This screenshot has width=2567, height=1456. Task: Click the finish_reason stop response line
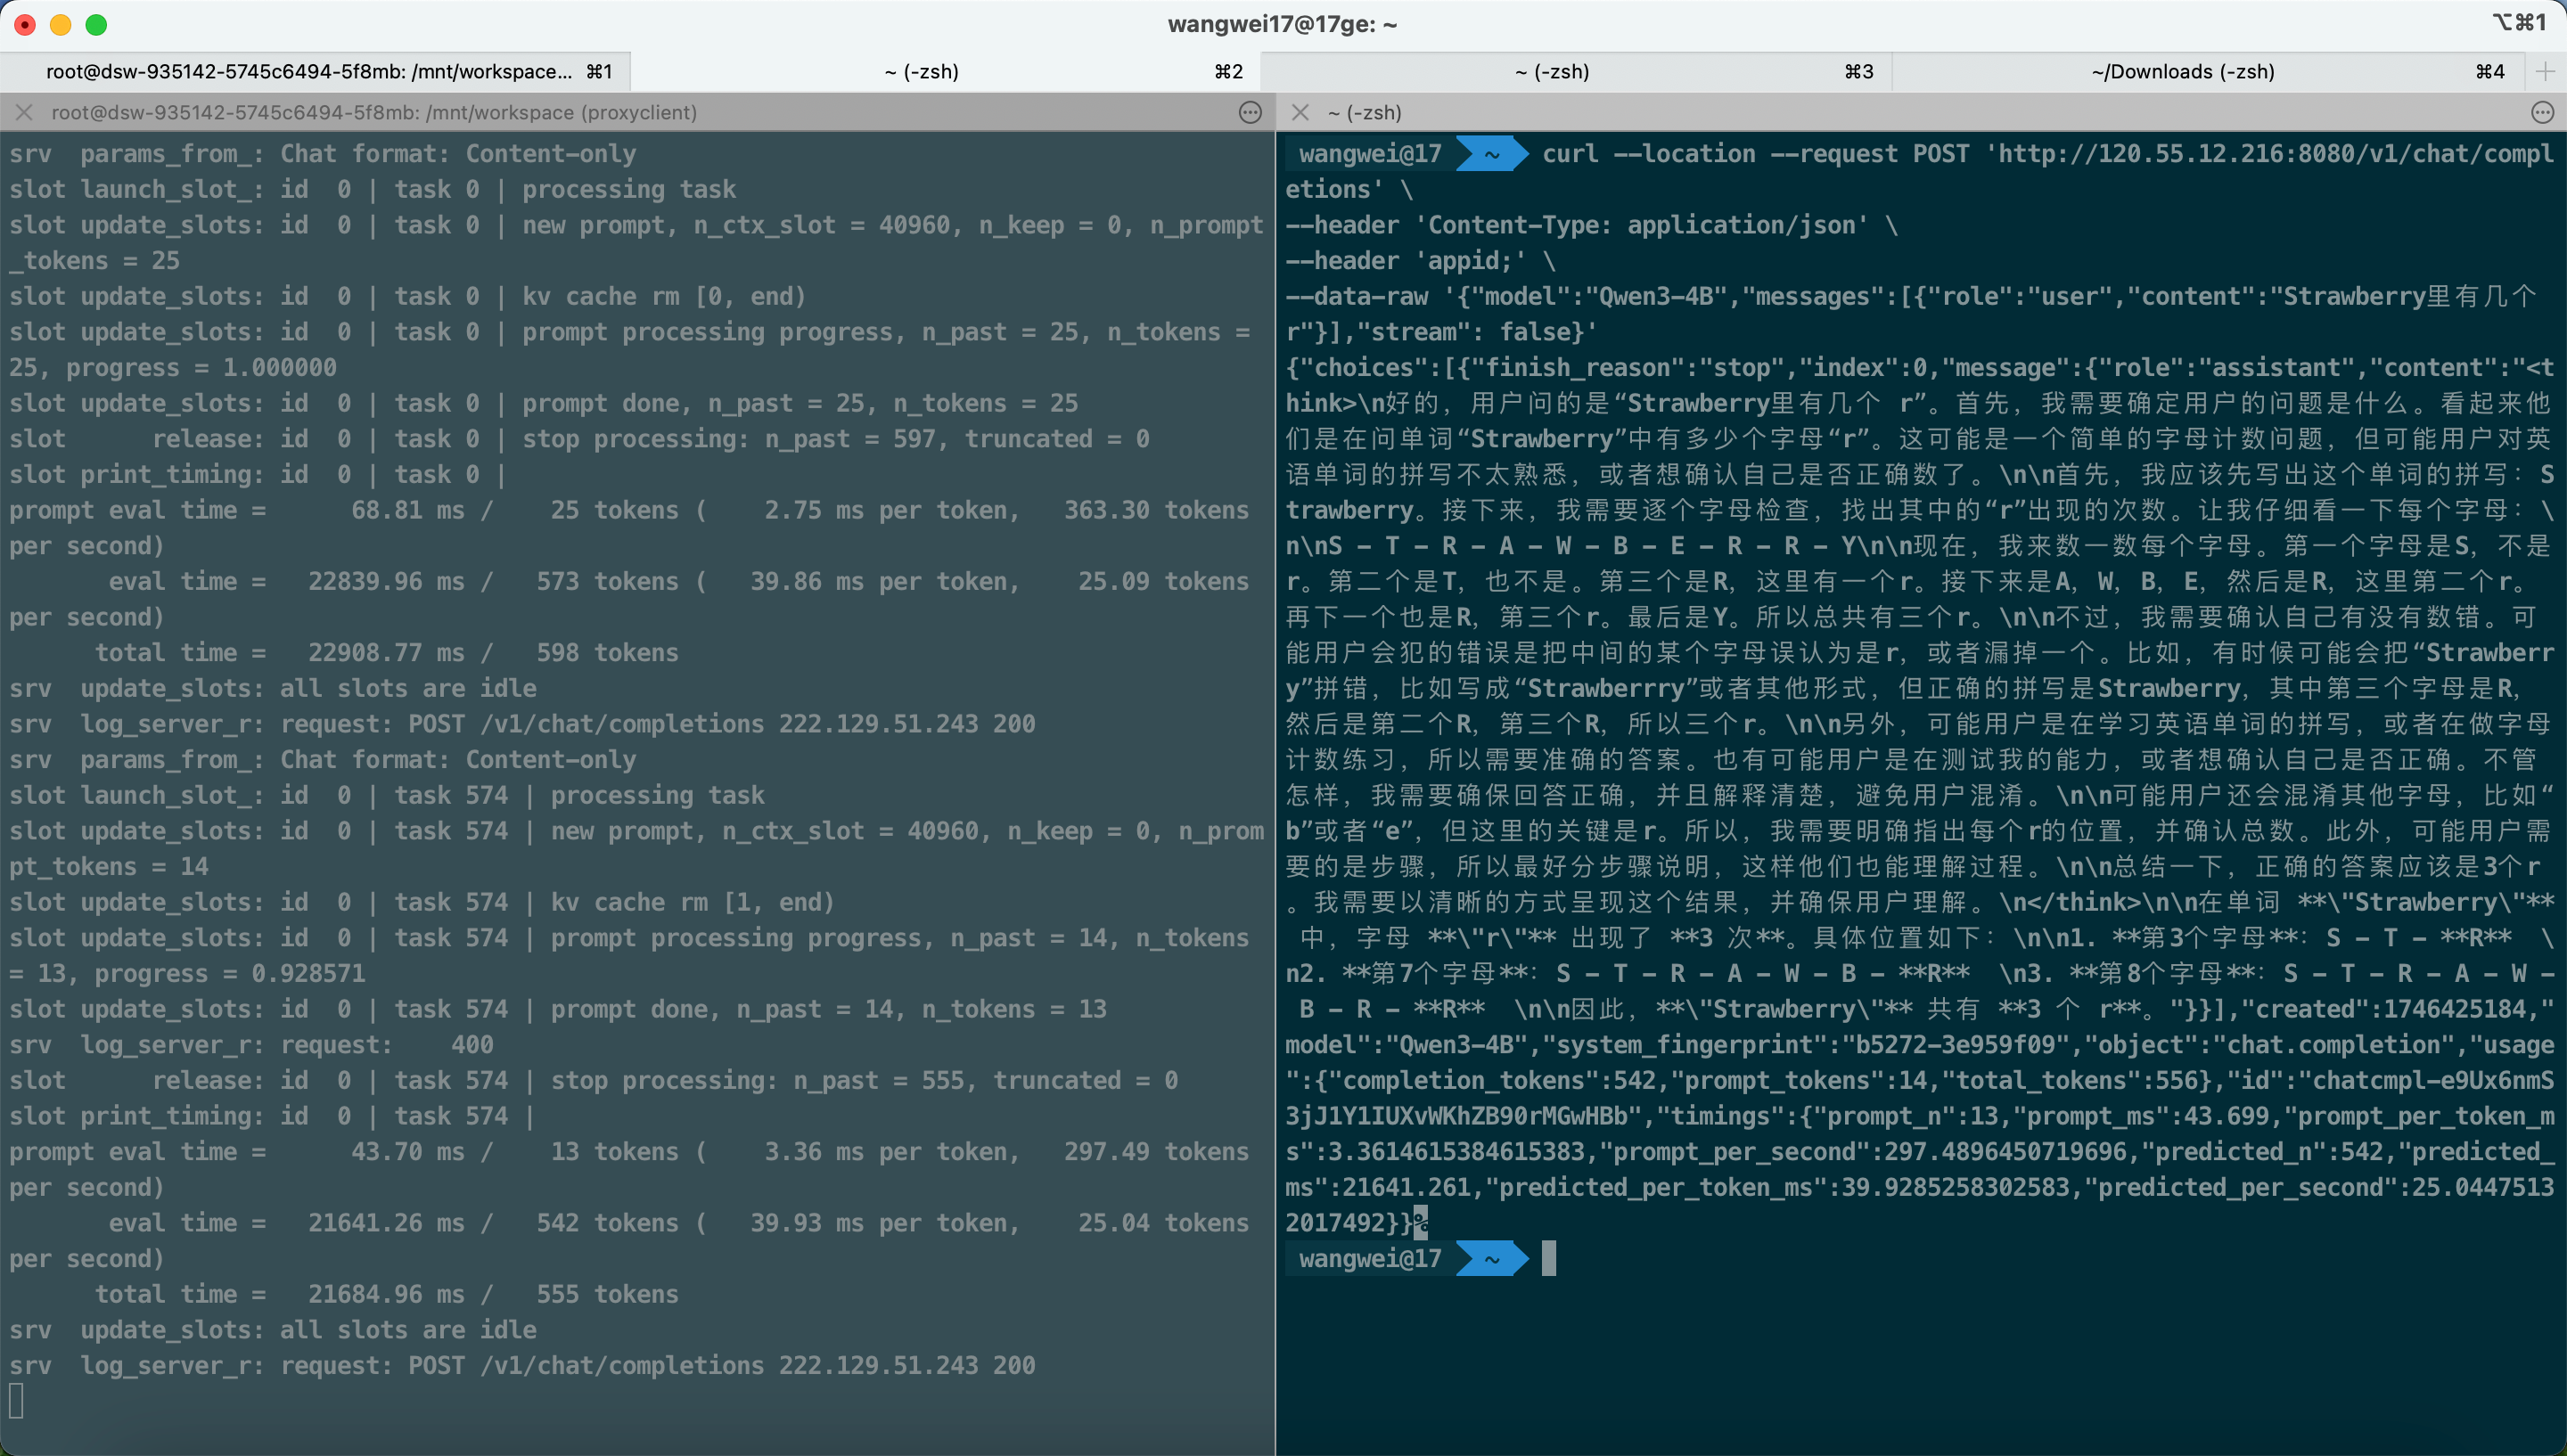1920,368
